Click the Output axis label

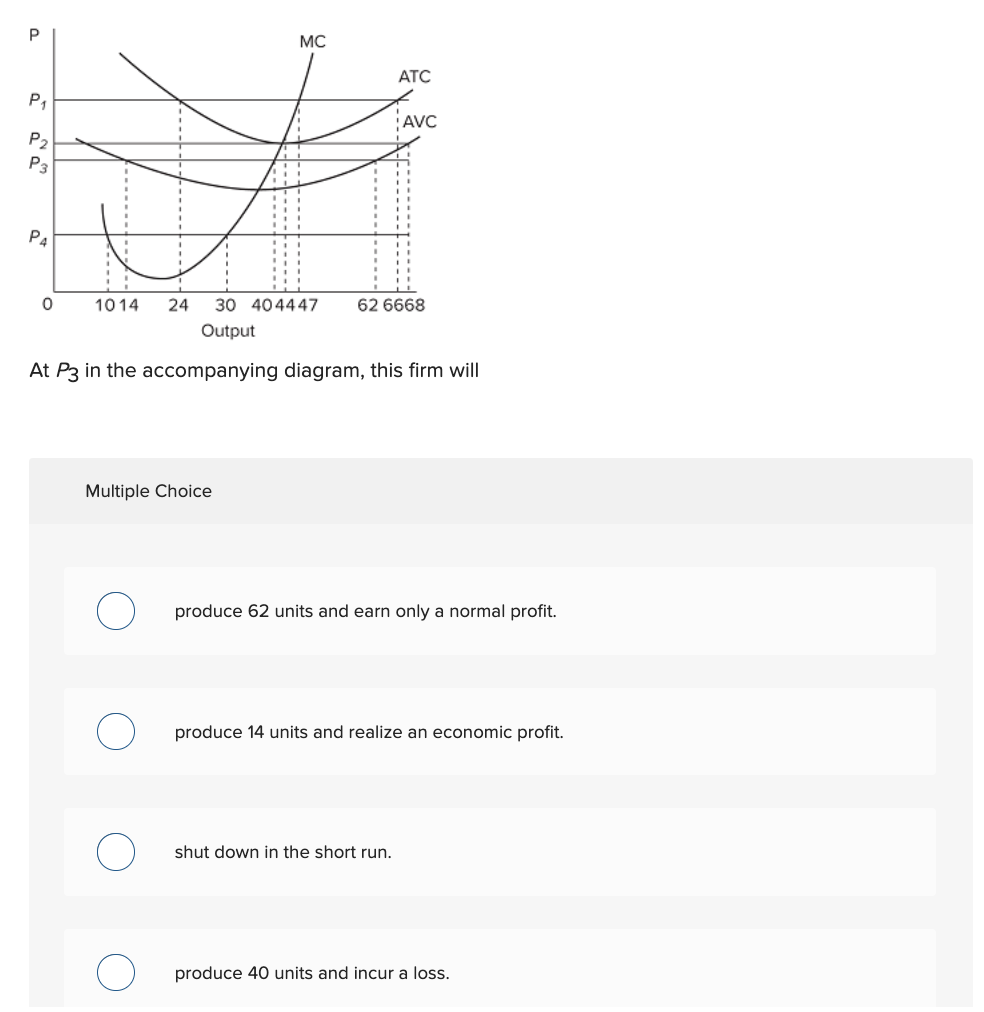(228, 330)
